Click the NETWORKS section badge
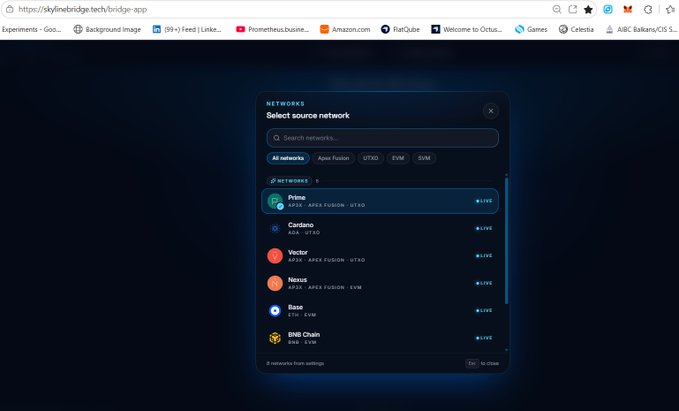 pos(289,181)
